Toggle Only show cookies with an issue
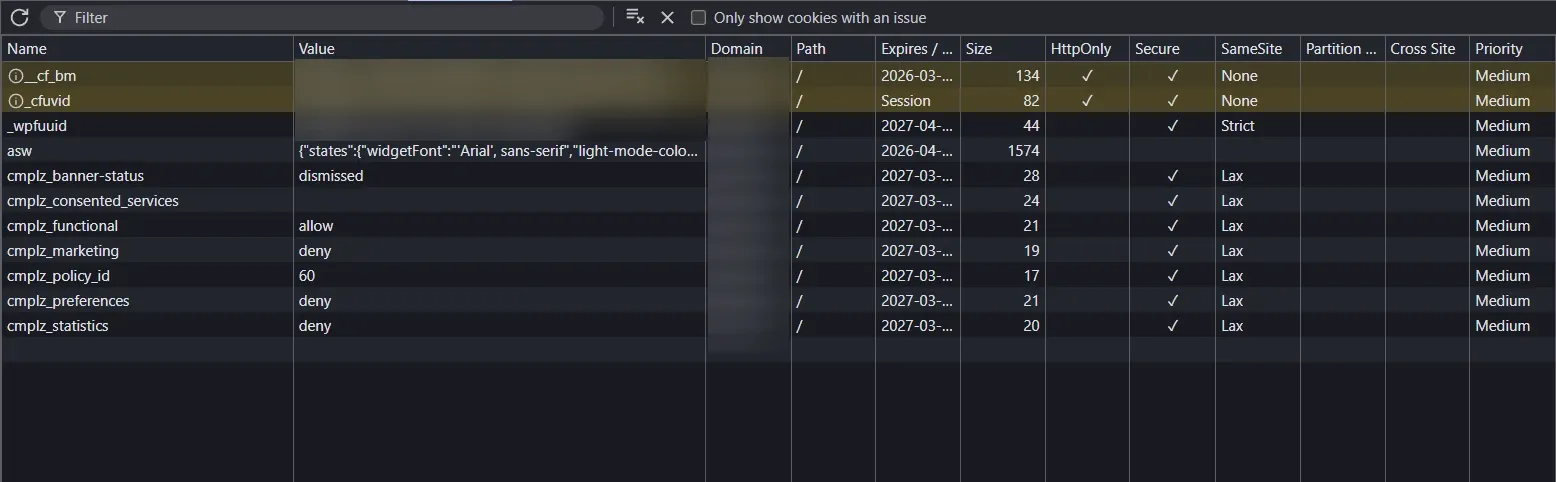Viewport: 1556px width, 482px height. tap(699, 18)
